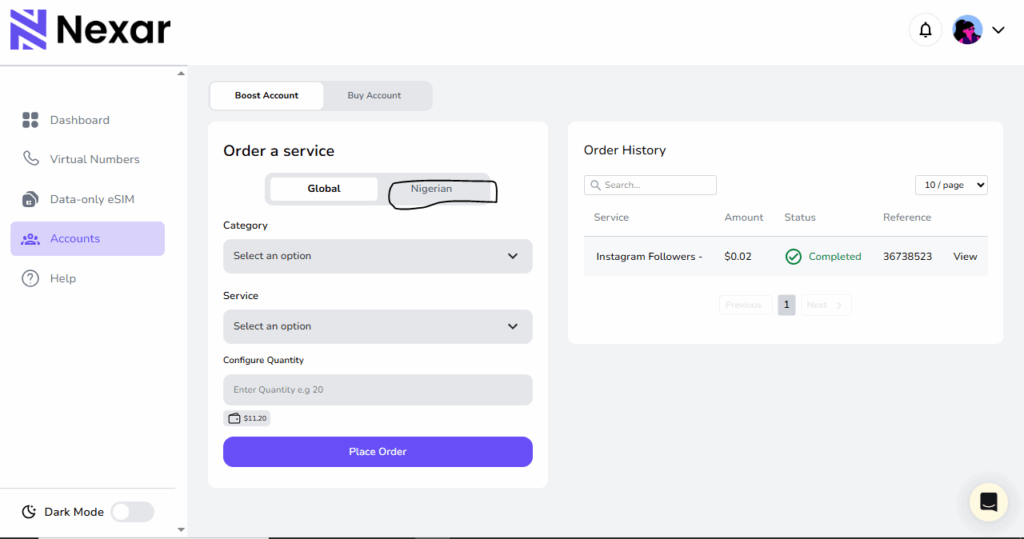The image size is (1024, 539).
Task: Select the Global option
Action: click(x=324, y=189)
